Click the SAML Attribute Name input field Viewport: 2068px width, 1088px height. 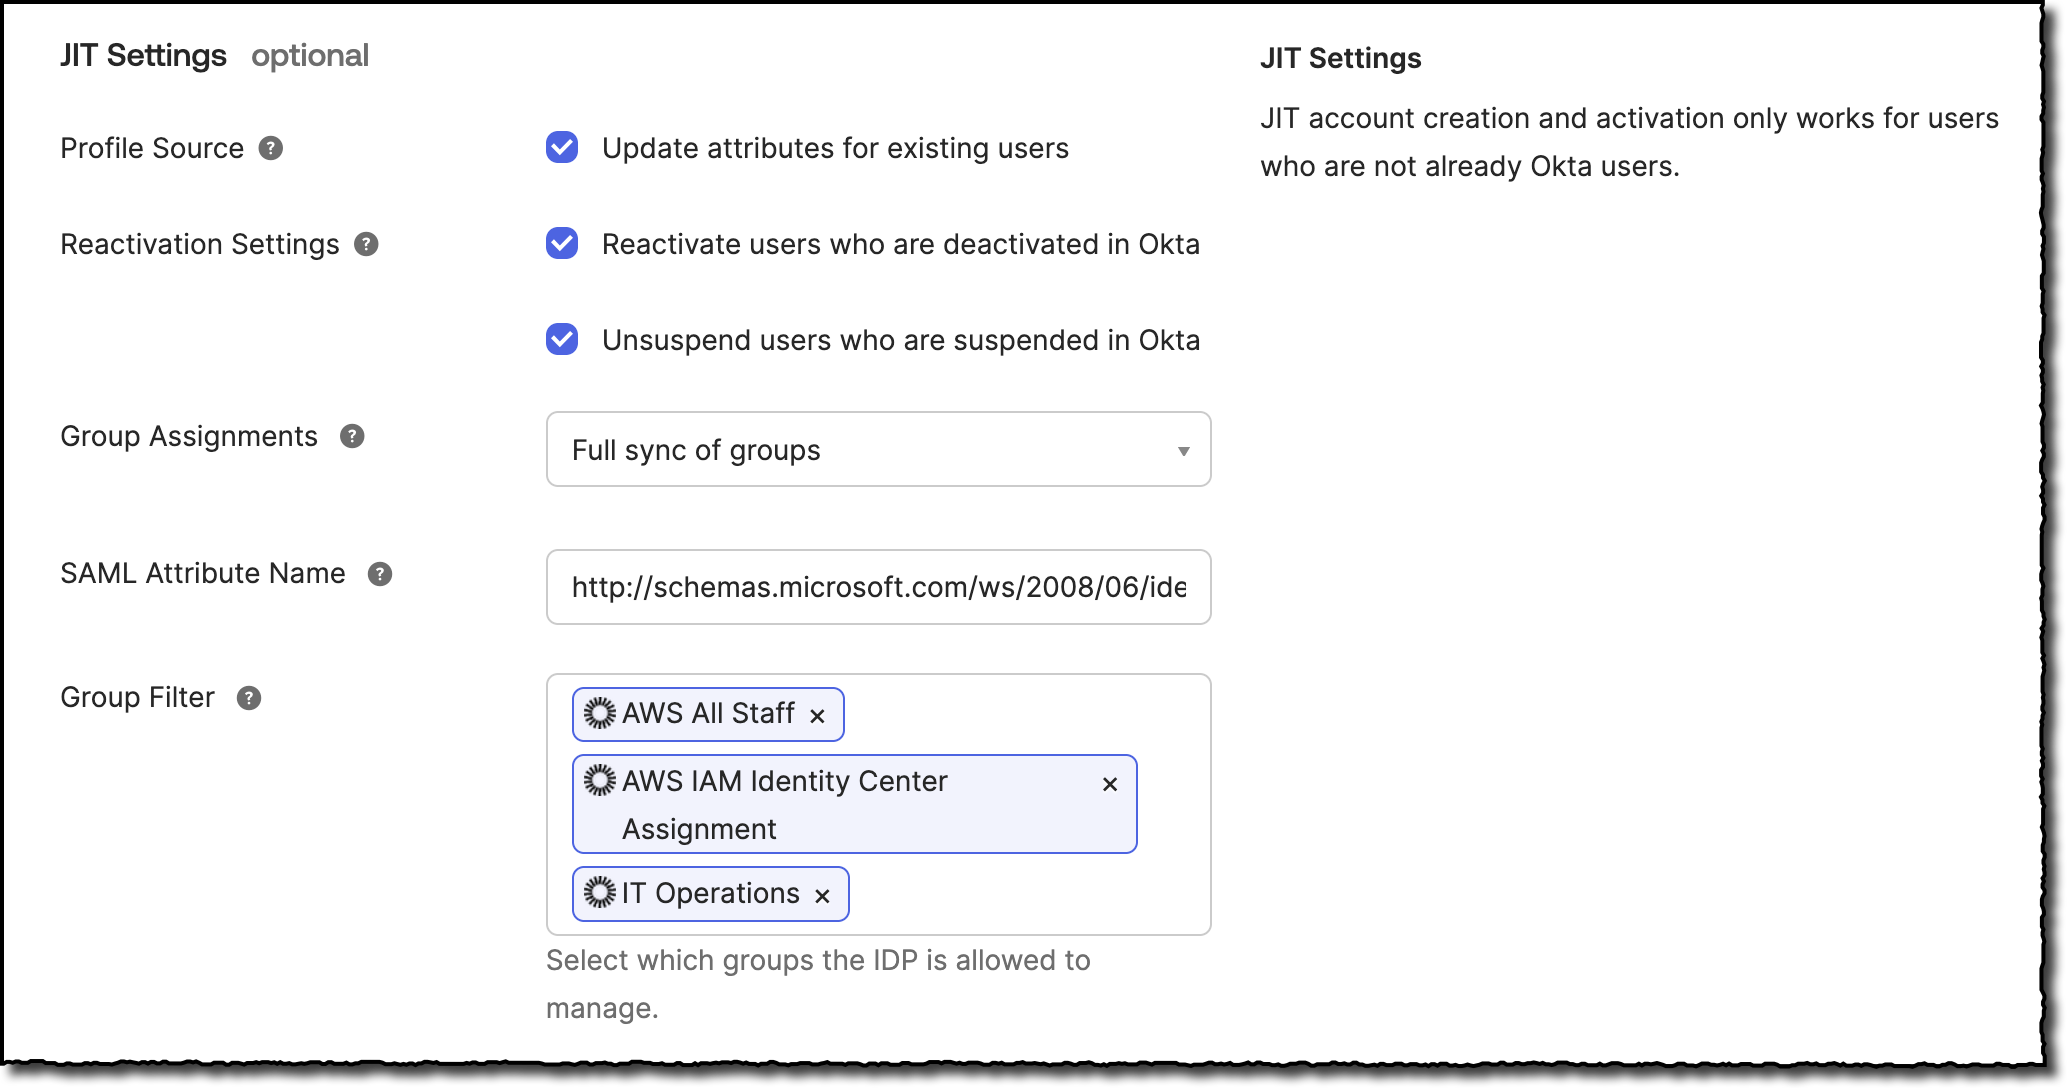click(878, 587)
